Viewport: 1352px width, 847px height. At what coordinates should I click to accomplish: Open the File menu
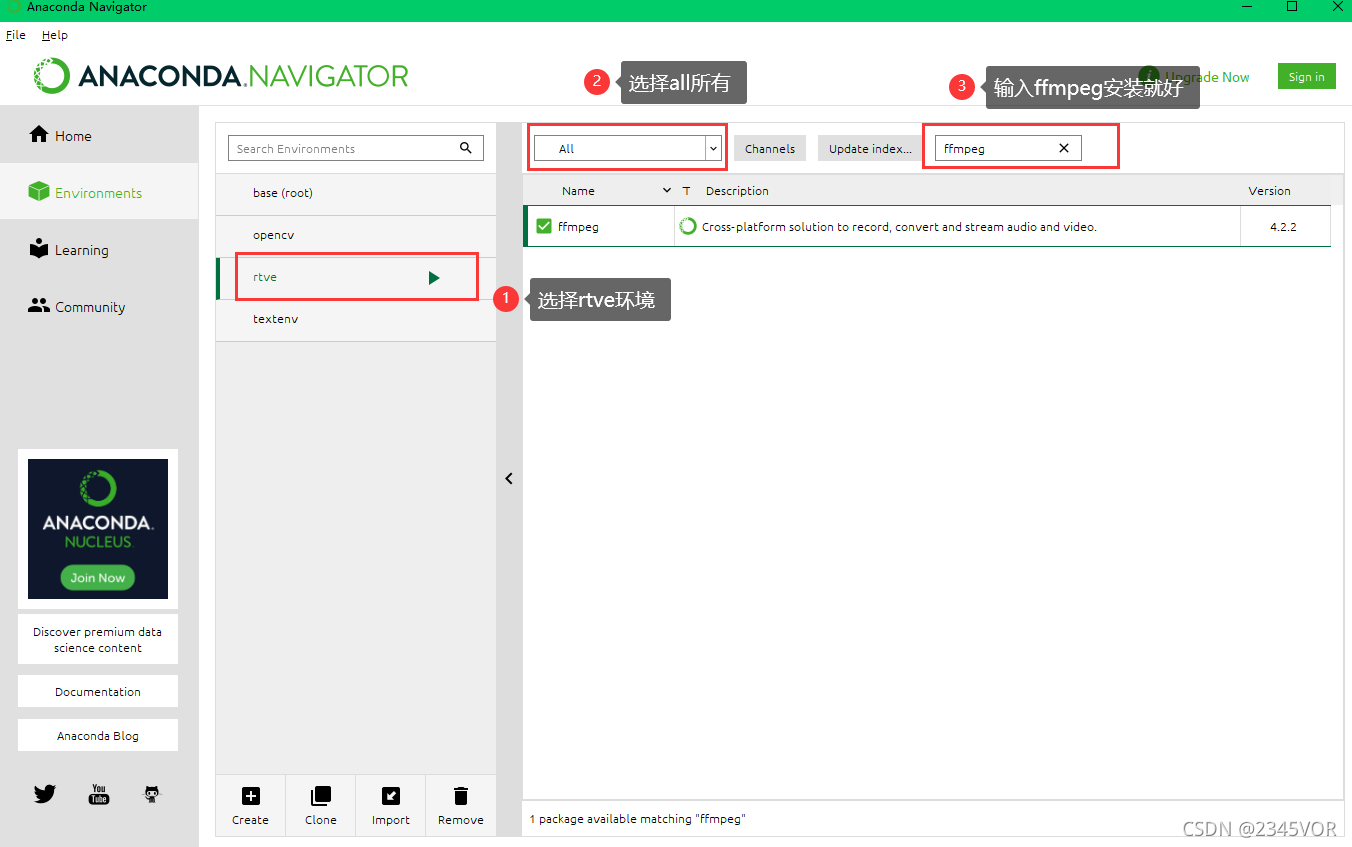click(x=16, y=35)
